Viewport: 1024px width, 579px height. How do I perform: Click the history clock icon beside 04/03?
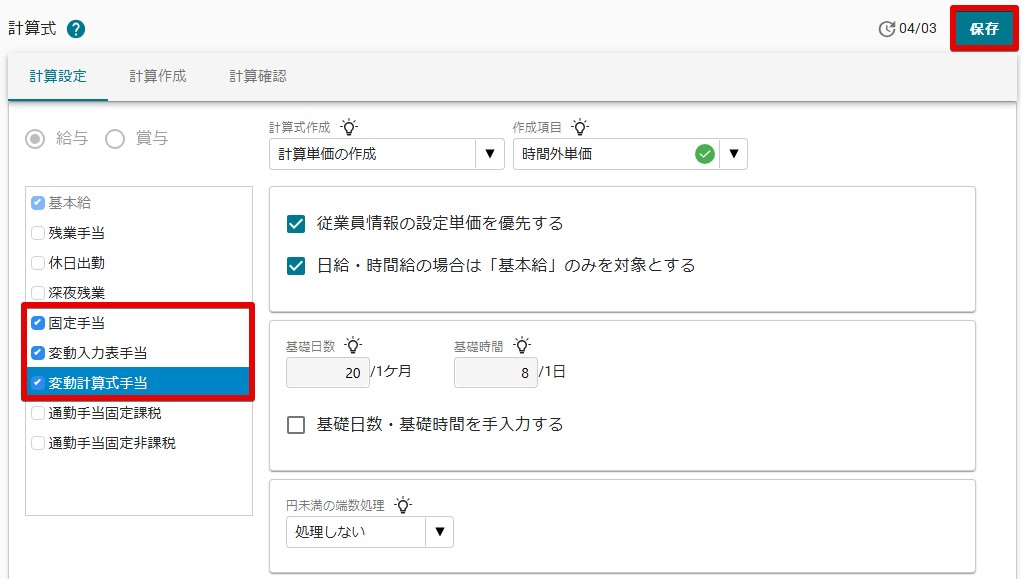pyautogui.click(x=886, y=29)
